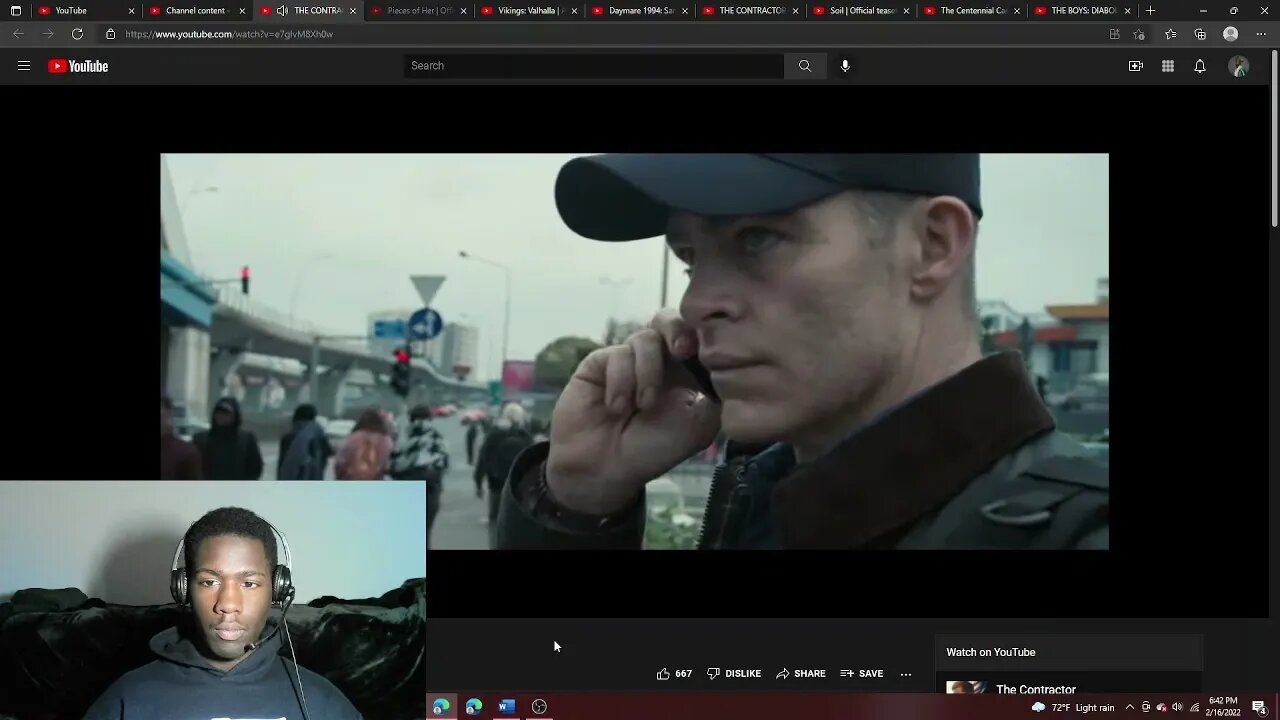
Task: Open YouTube notifications bell
Action: [1199, 66]
